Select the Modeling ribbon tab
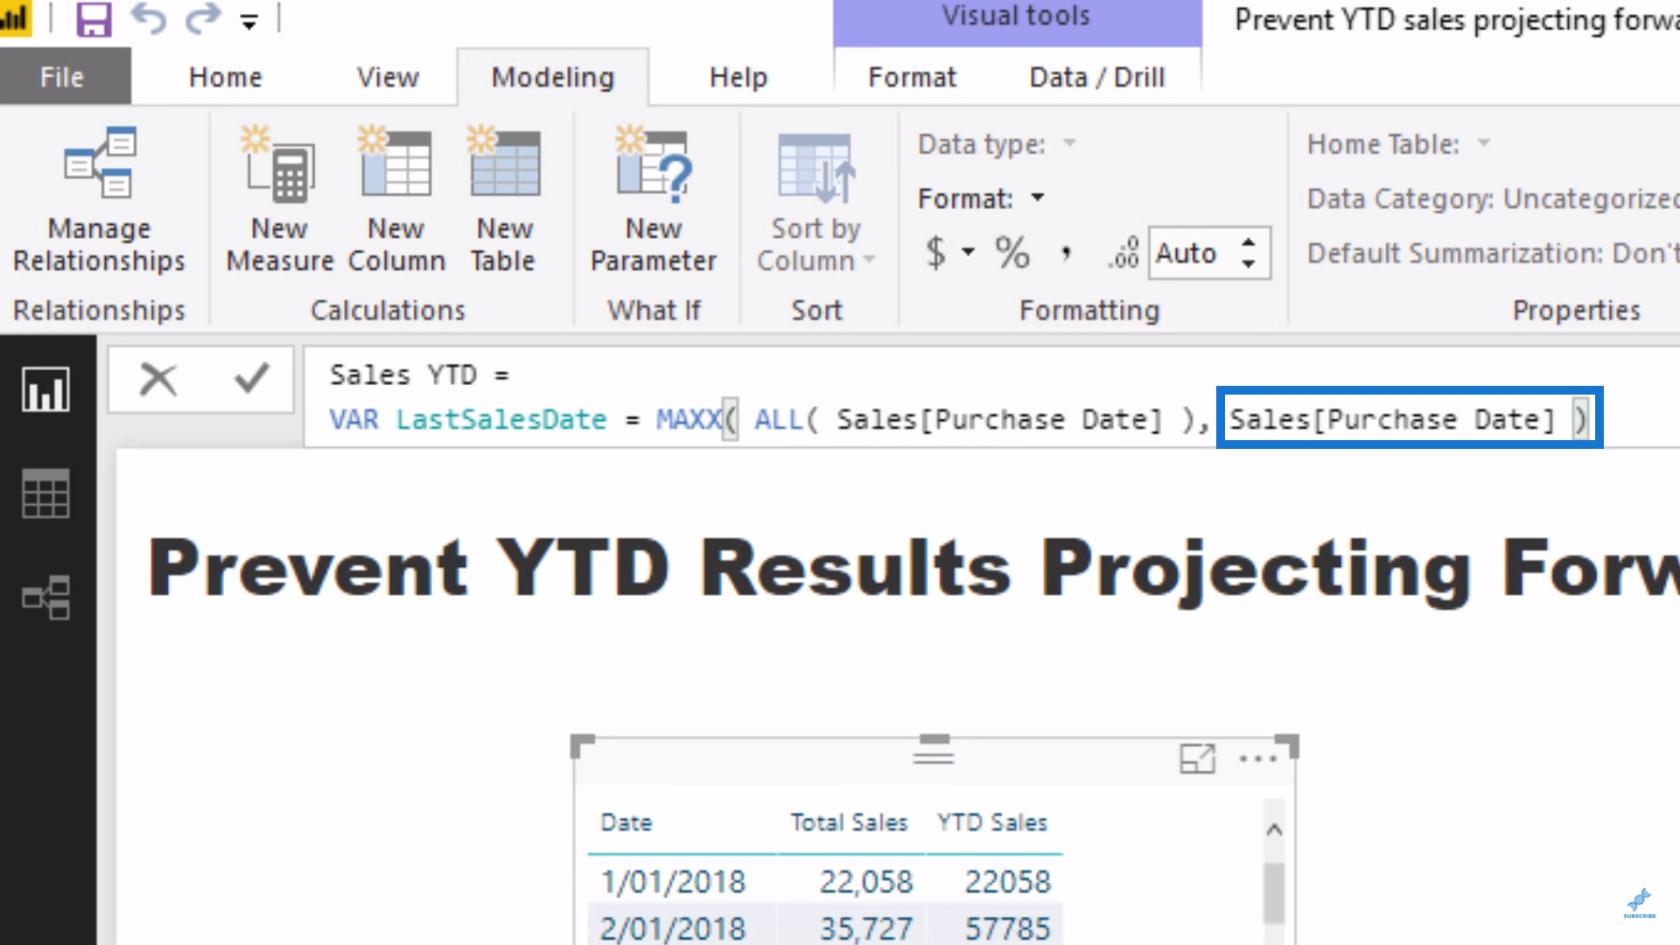This screenshot has height=945, width=1680. click(x=553, y=77)
